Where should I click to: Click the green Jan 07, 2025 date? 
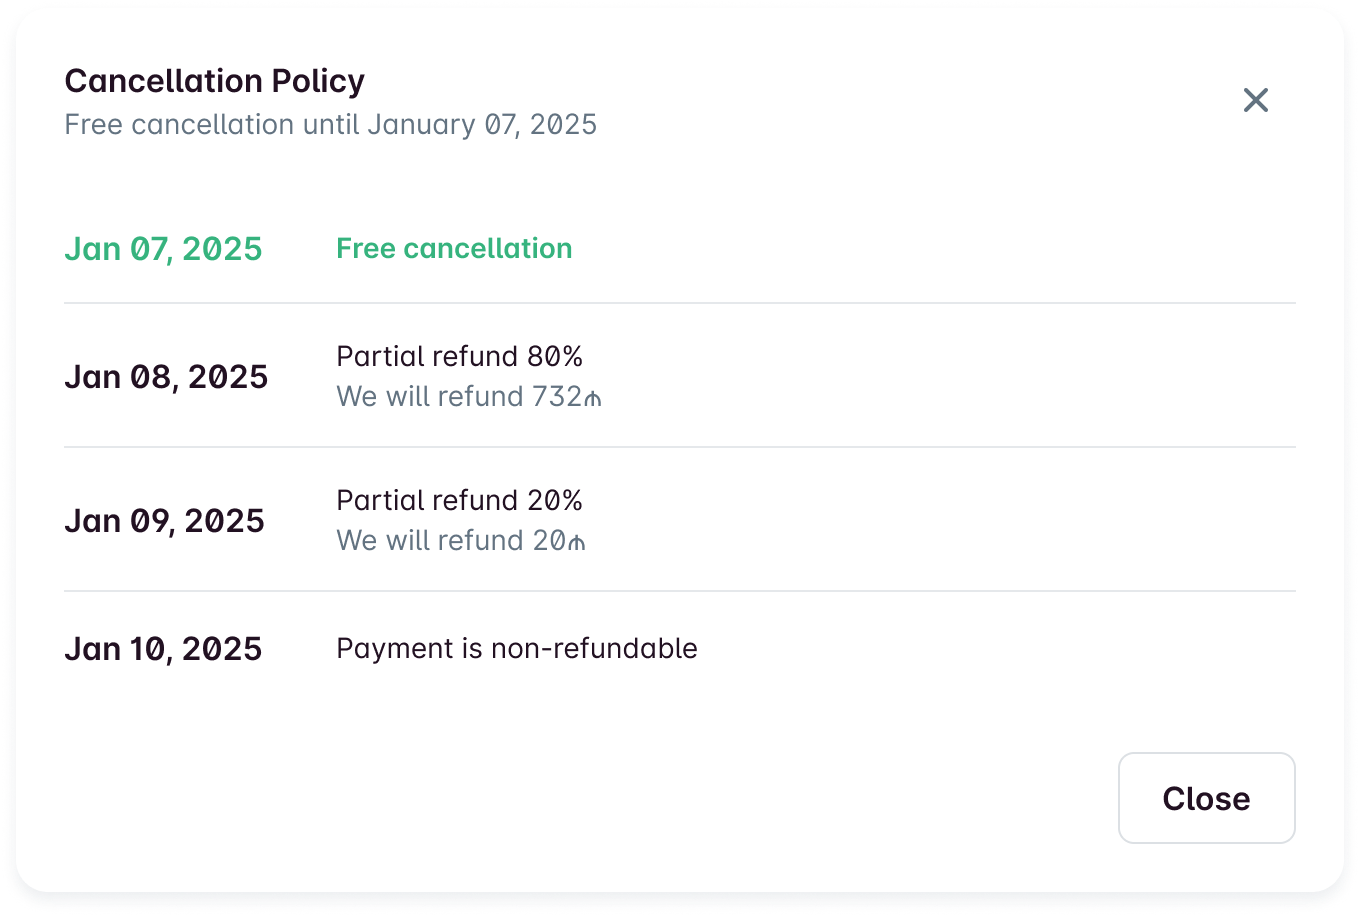point(163,249)
